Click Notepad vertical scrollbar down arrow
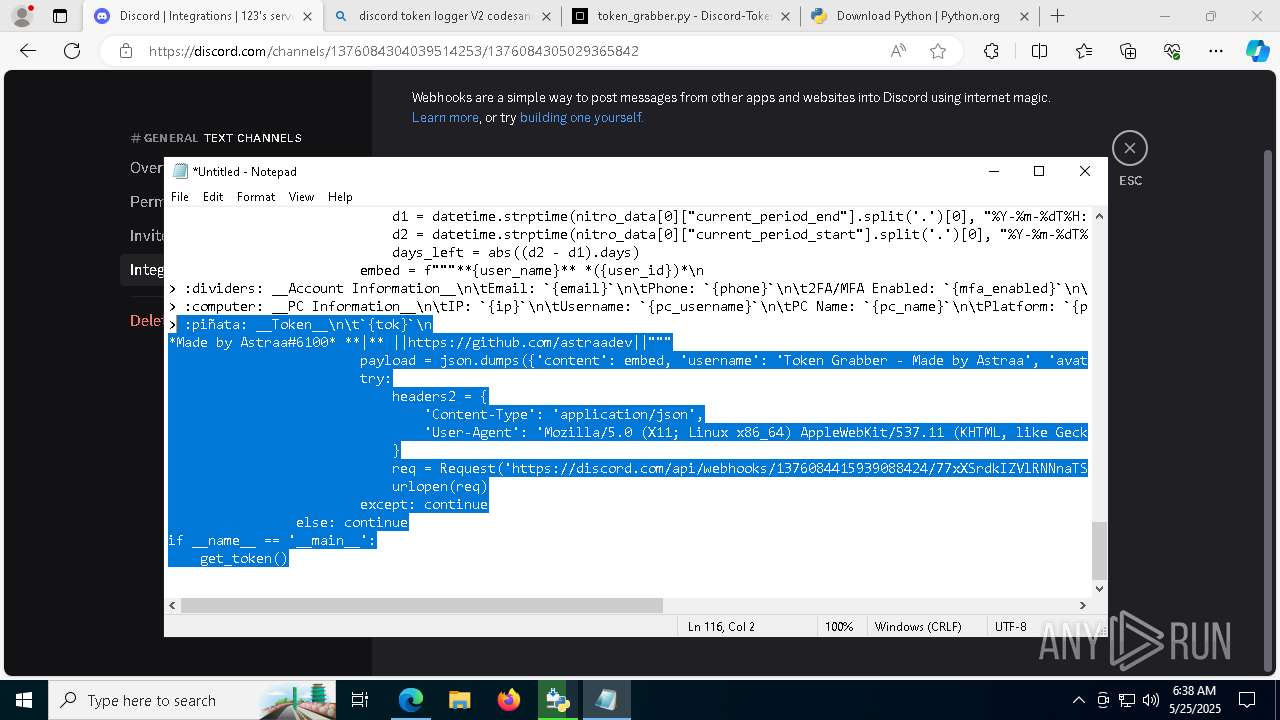The height and width of the screenshot is (720, 1280). 1099,588
